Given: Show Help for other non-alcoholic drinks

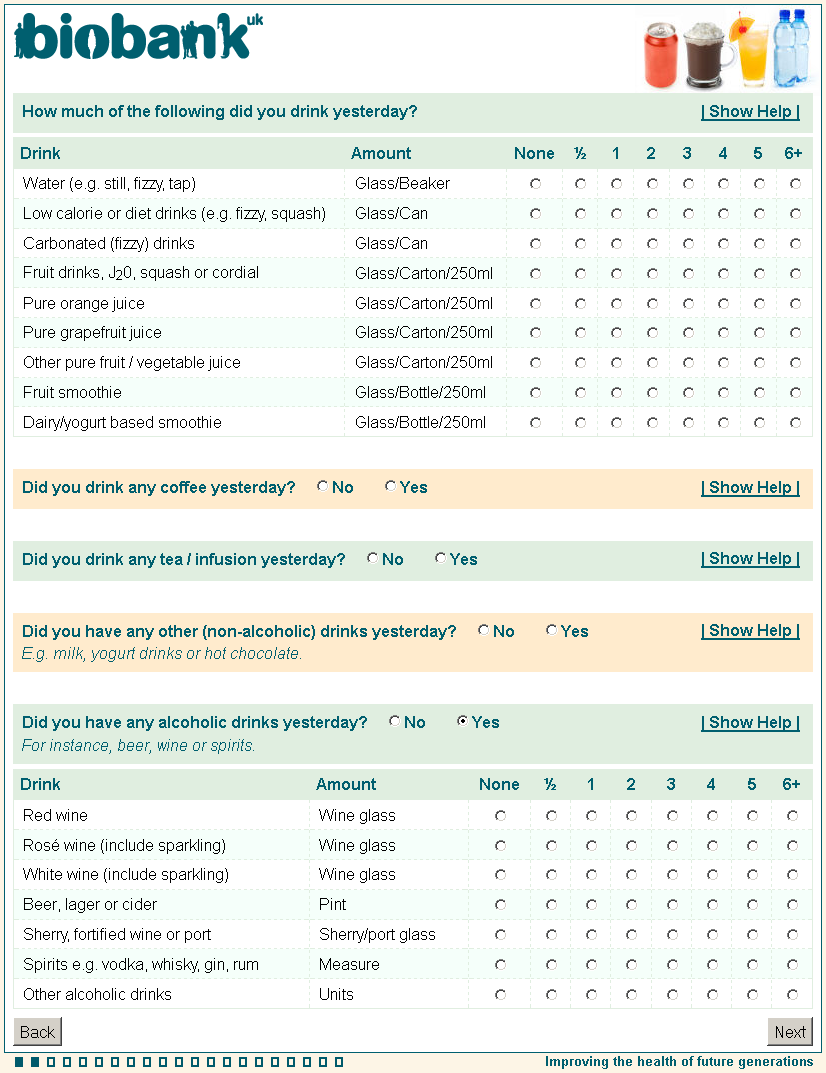Looking at the screenshot, I should click(x=750, y=631).
